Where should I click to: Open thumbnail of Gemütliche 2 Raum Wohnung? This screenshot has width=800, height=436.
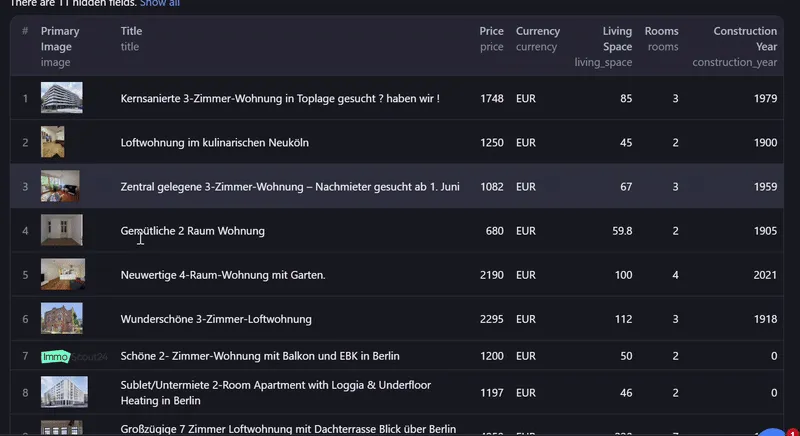click(x=62, y=230)
